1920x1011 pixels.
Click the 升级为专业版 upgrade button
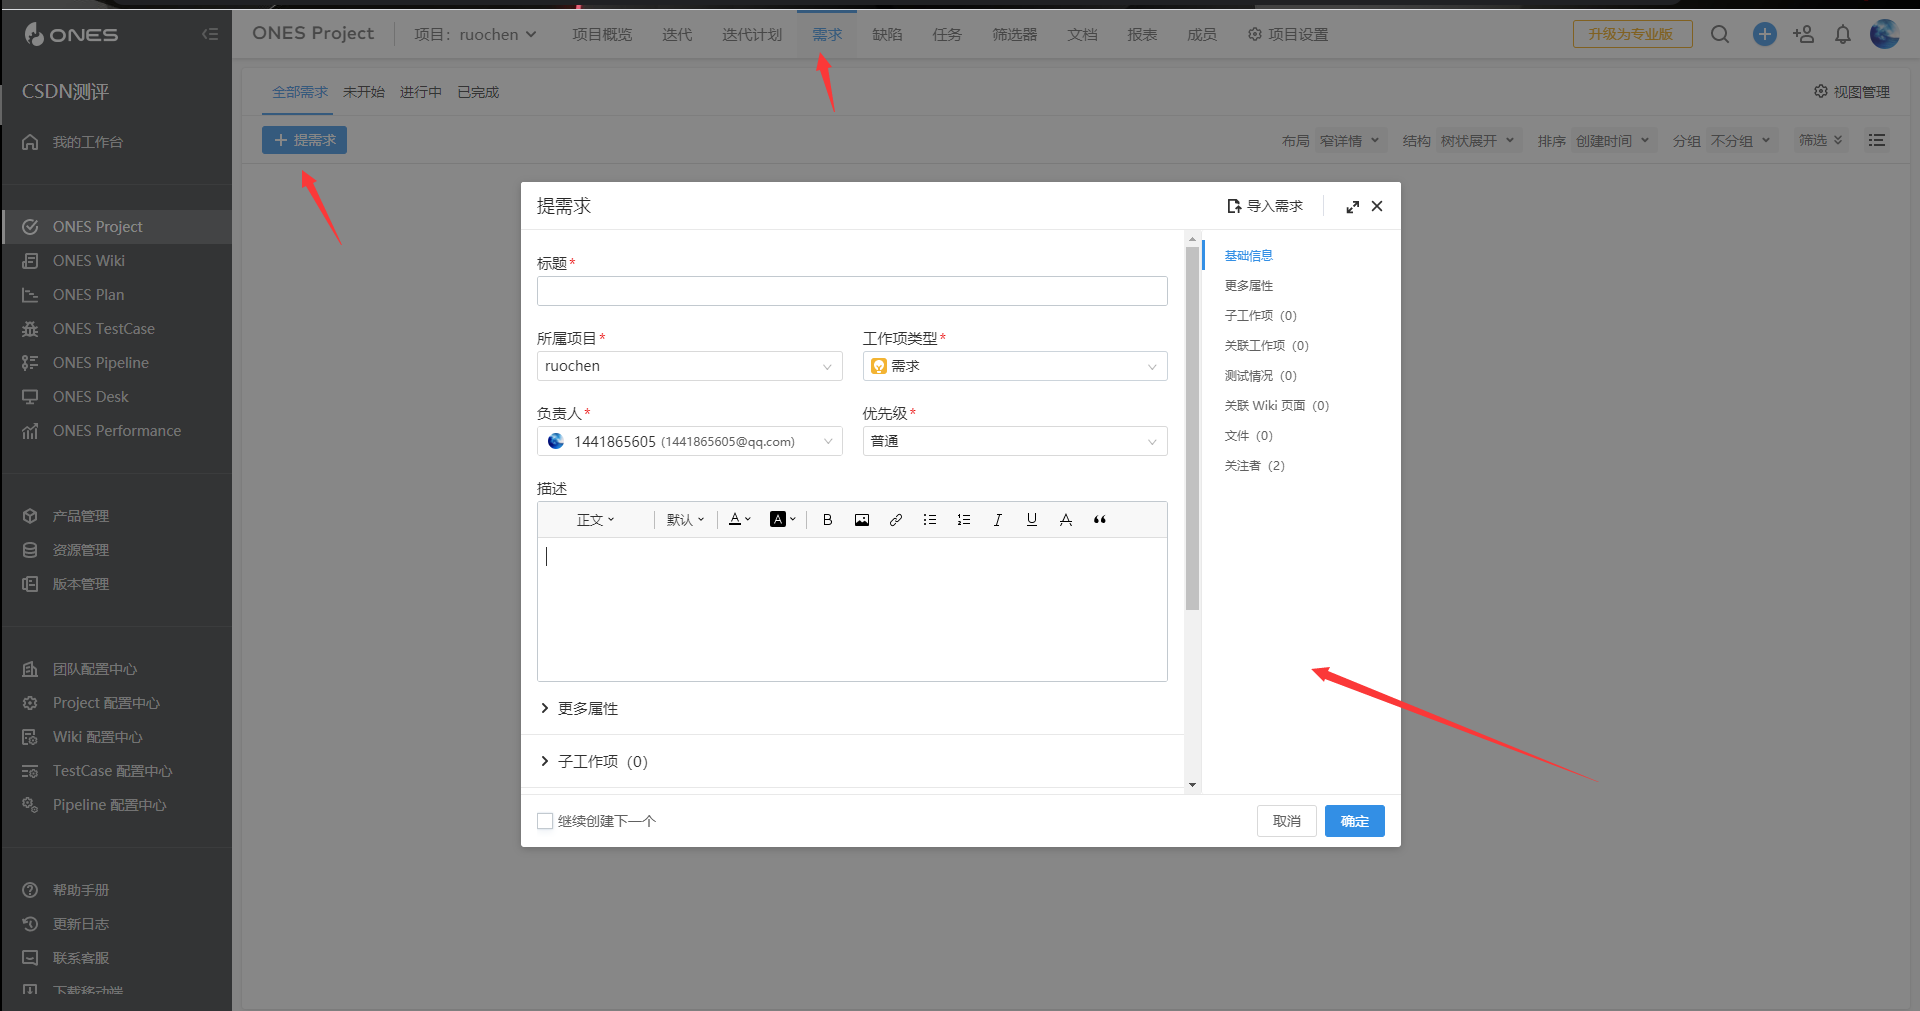[1631, 33]
